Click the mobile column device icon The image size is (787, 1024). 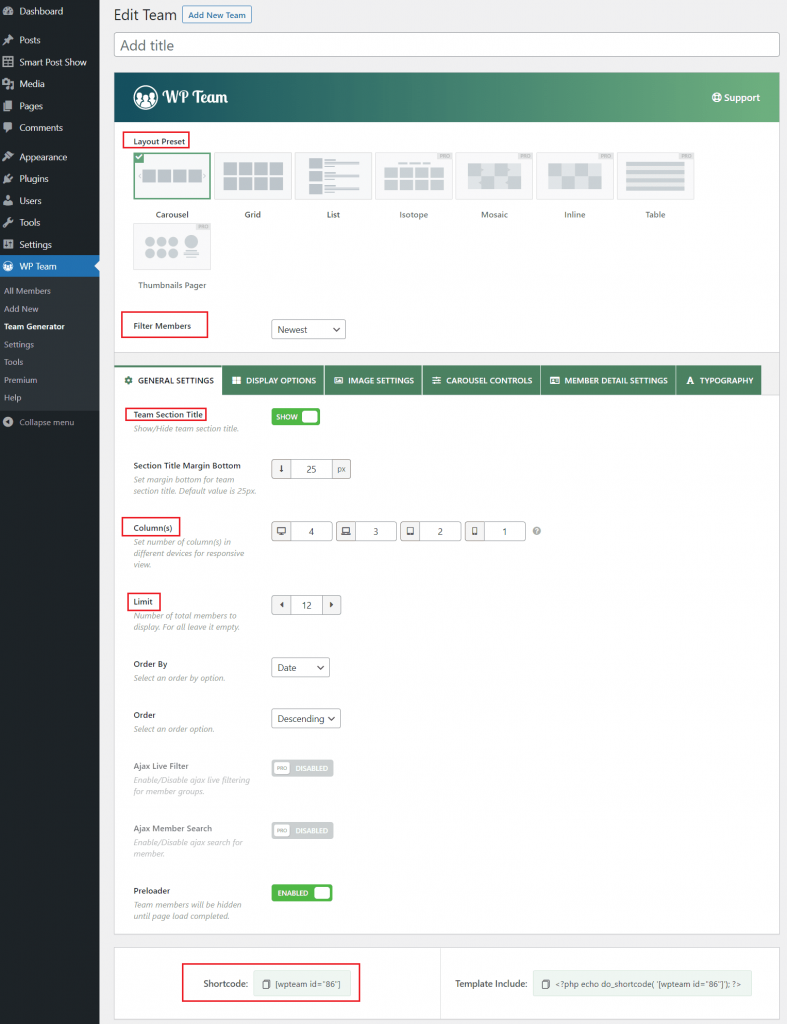[x=475, y=531]
